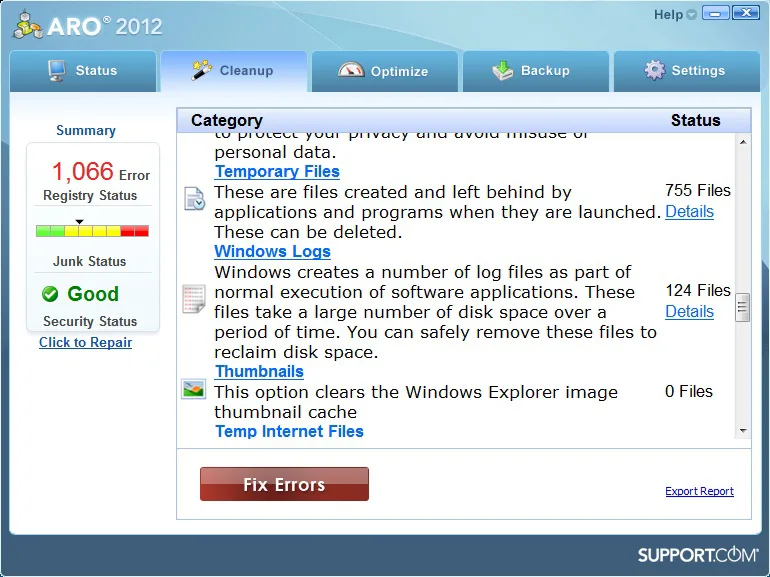Click the scrollbar down arrow
770x577 pixels.
click(743, 431)
